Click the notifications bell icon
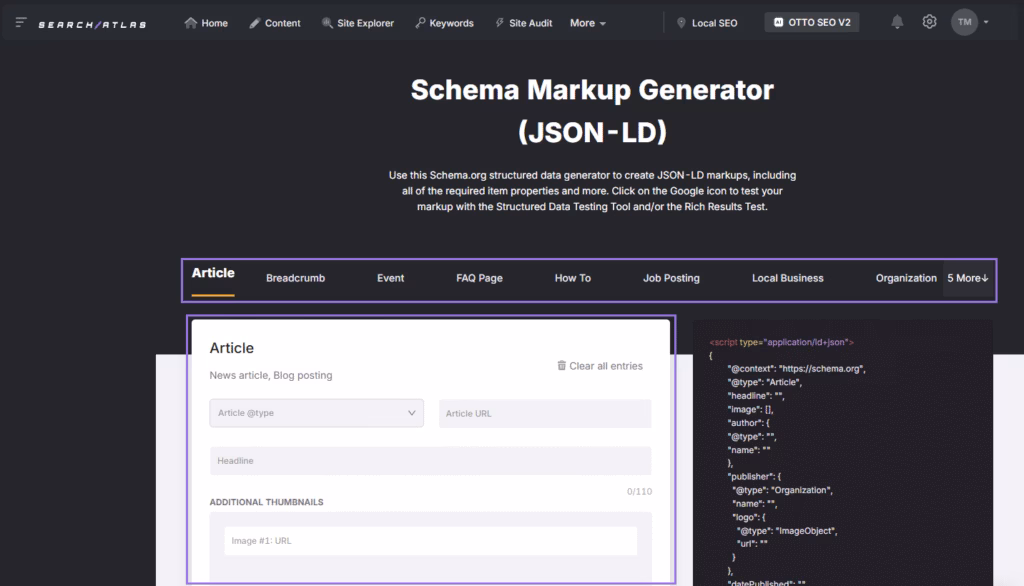 (897, 22)
